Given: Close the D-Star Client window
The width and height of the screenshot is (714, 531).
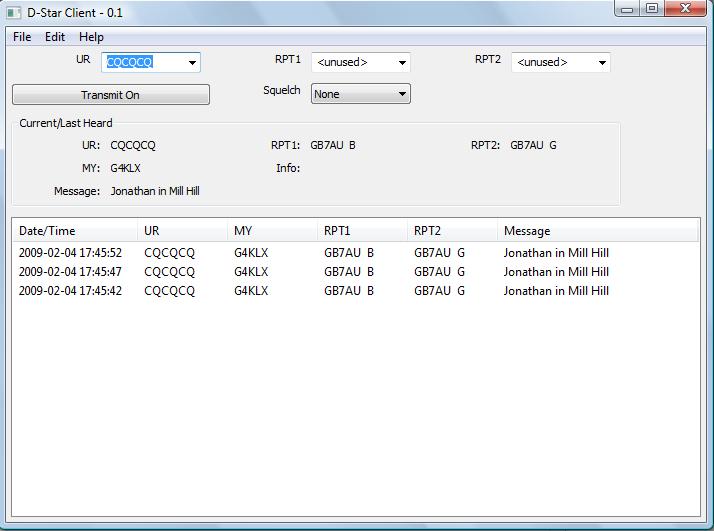Looking at the screenshot, I should pos(685,9).
